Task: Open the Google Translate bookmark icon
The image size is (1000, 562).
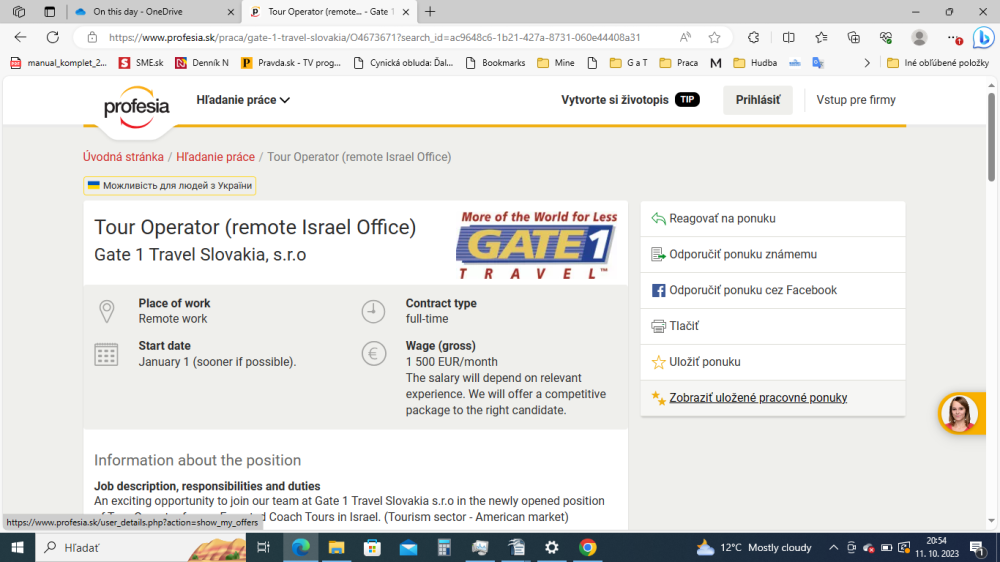Action: click(x=818, y=63)
